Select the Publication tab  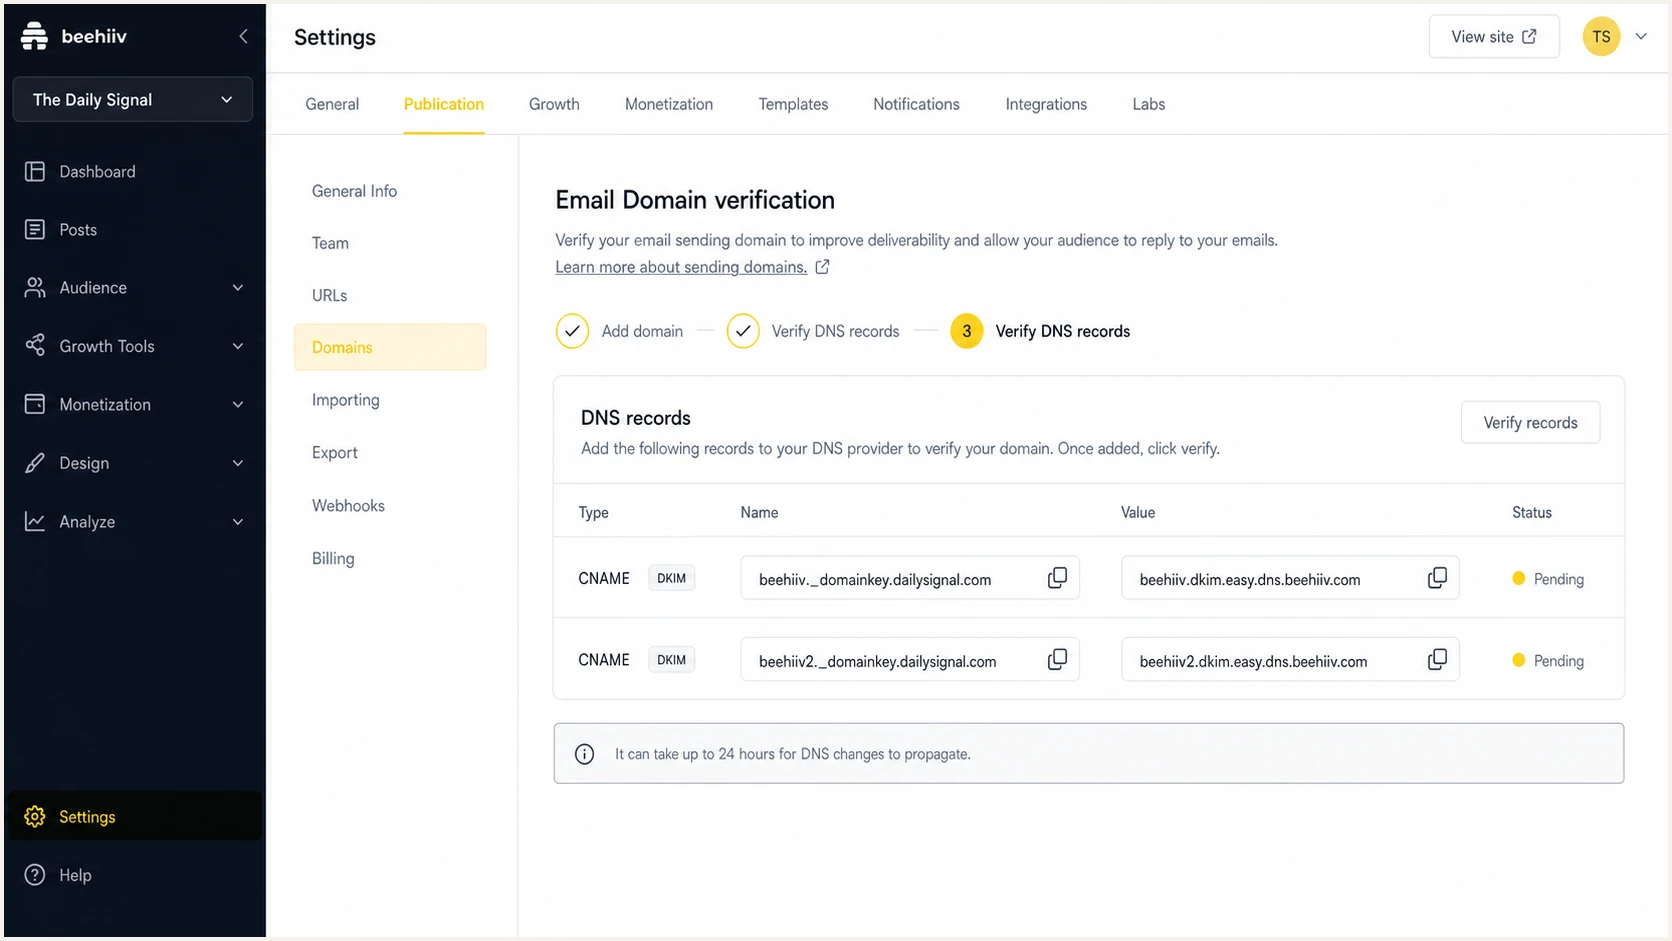pyautogui.click(x=444, y=104)
